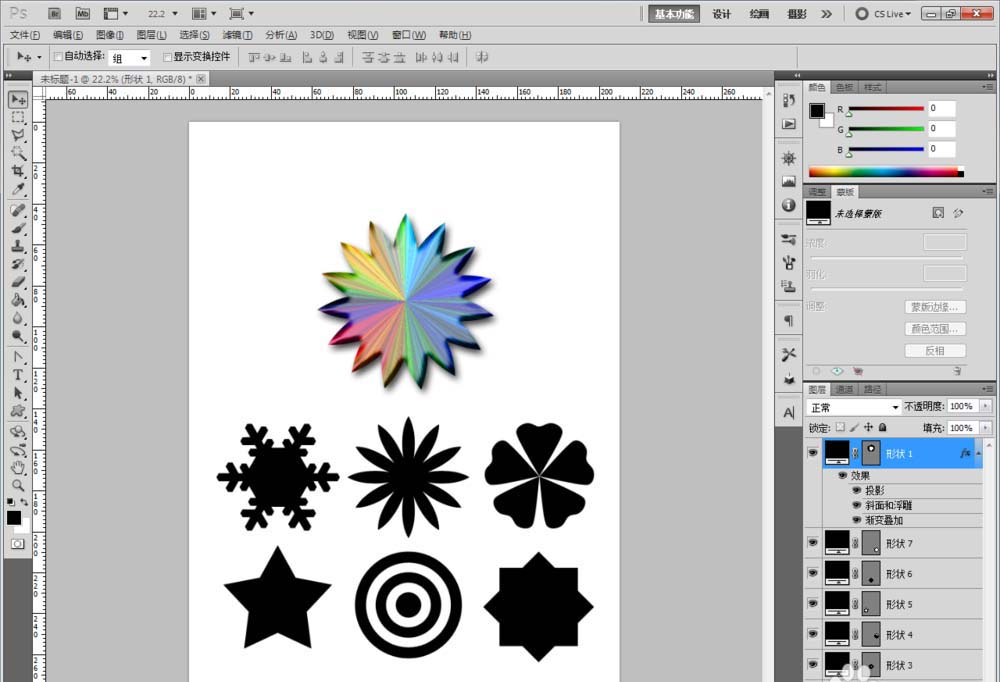Screen dimensions: 1000x682
Task: Open the 正常 blend mode dropdown
Action: (854, 408)
